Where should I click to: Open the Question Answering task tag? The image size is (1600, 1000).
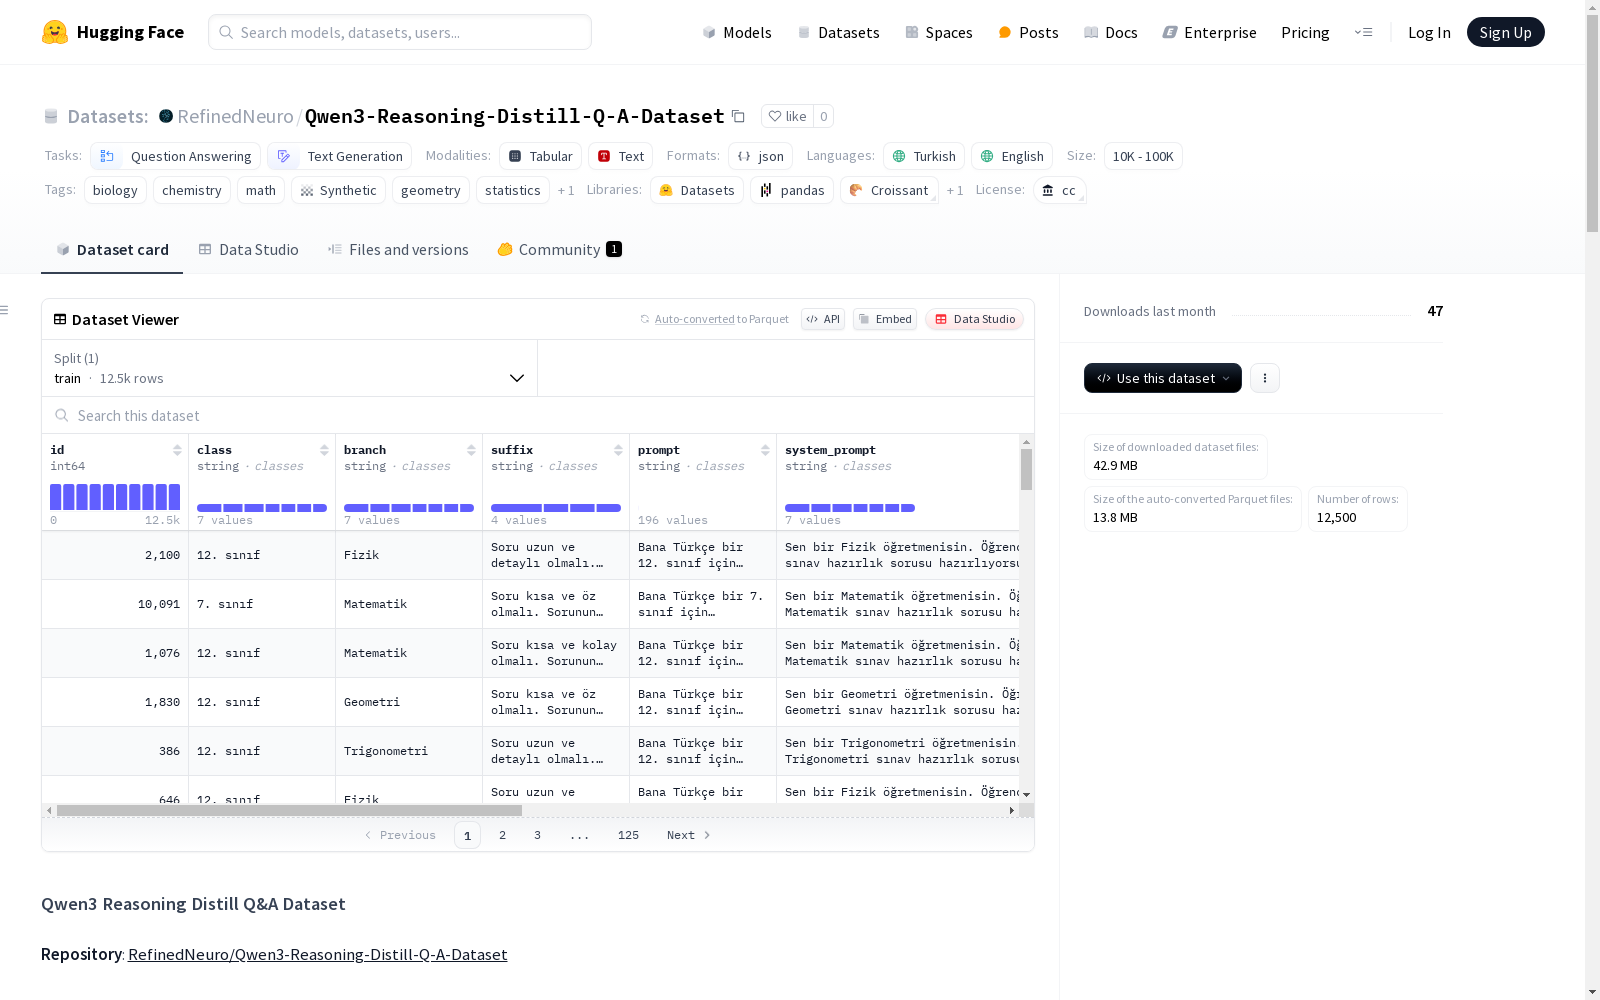[175, 156]
